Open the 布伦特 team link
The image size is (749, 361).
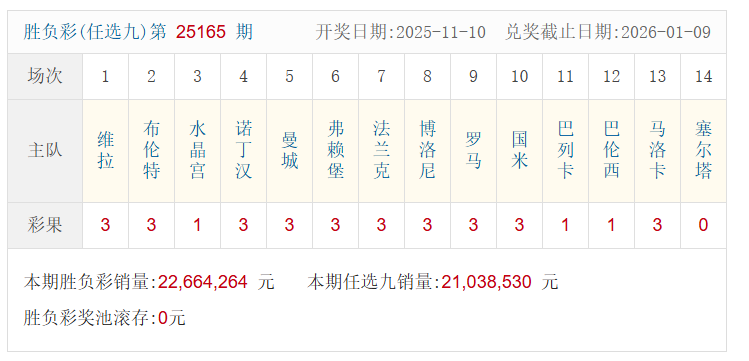pyautogui.click(x=151, y=150)
